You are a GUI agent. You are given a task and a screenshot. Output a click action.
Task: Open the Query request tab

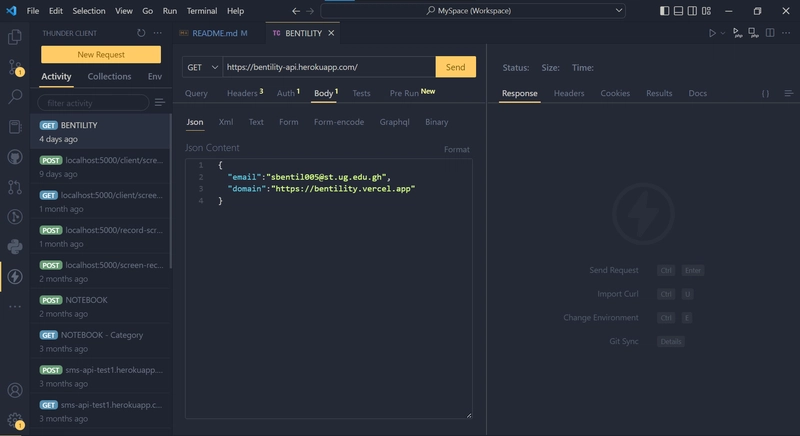point(196,93)
